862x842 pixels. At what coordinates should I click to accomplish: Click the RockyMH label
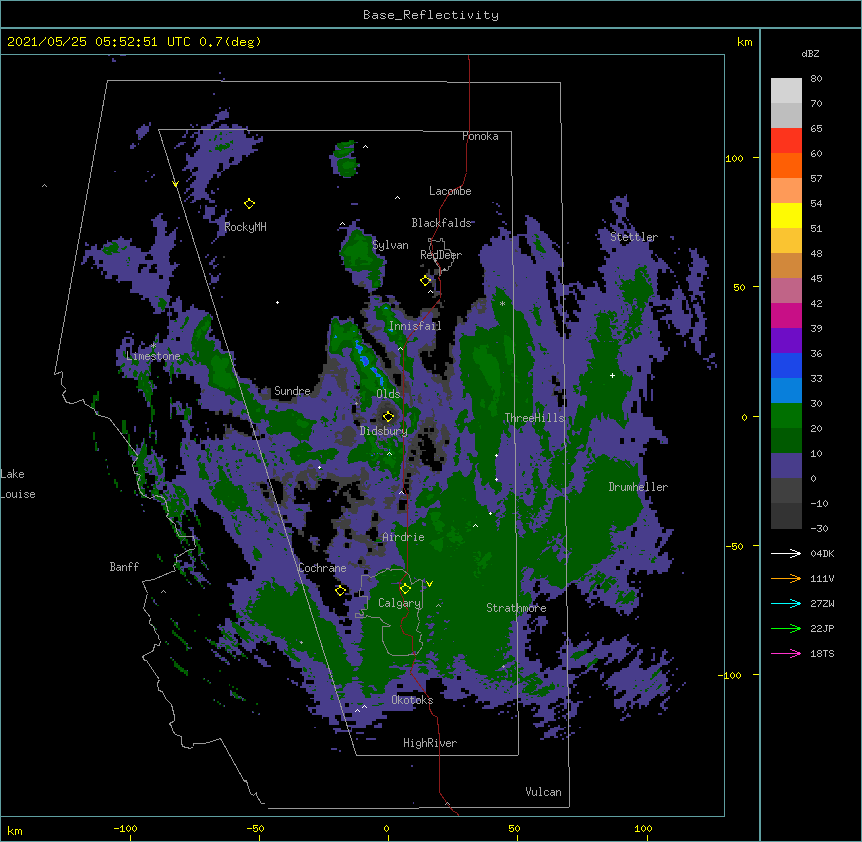point(245,227)
